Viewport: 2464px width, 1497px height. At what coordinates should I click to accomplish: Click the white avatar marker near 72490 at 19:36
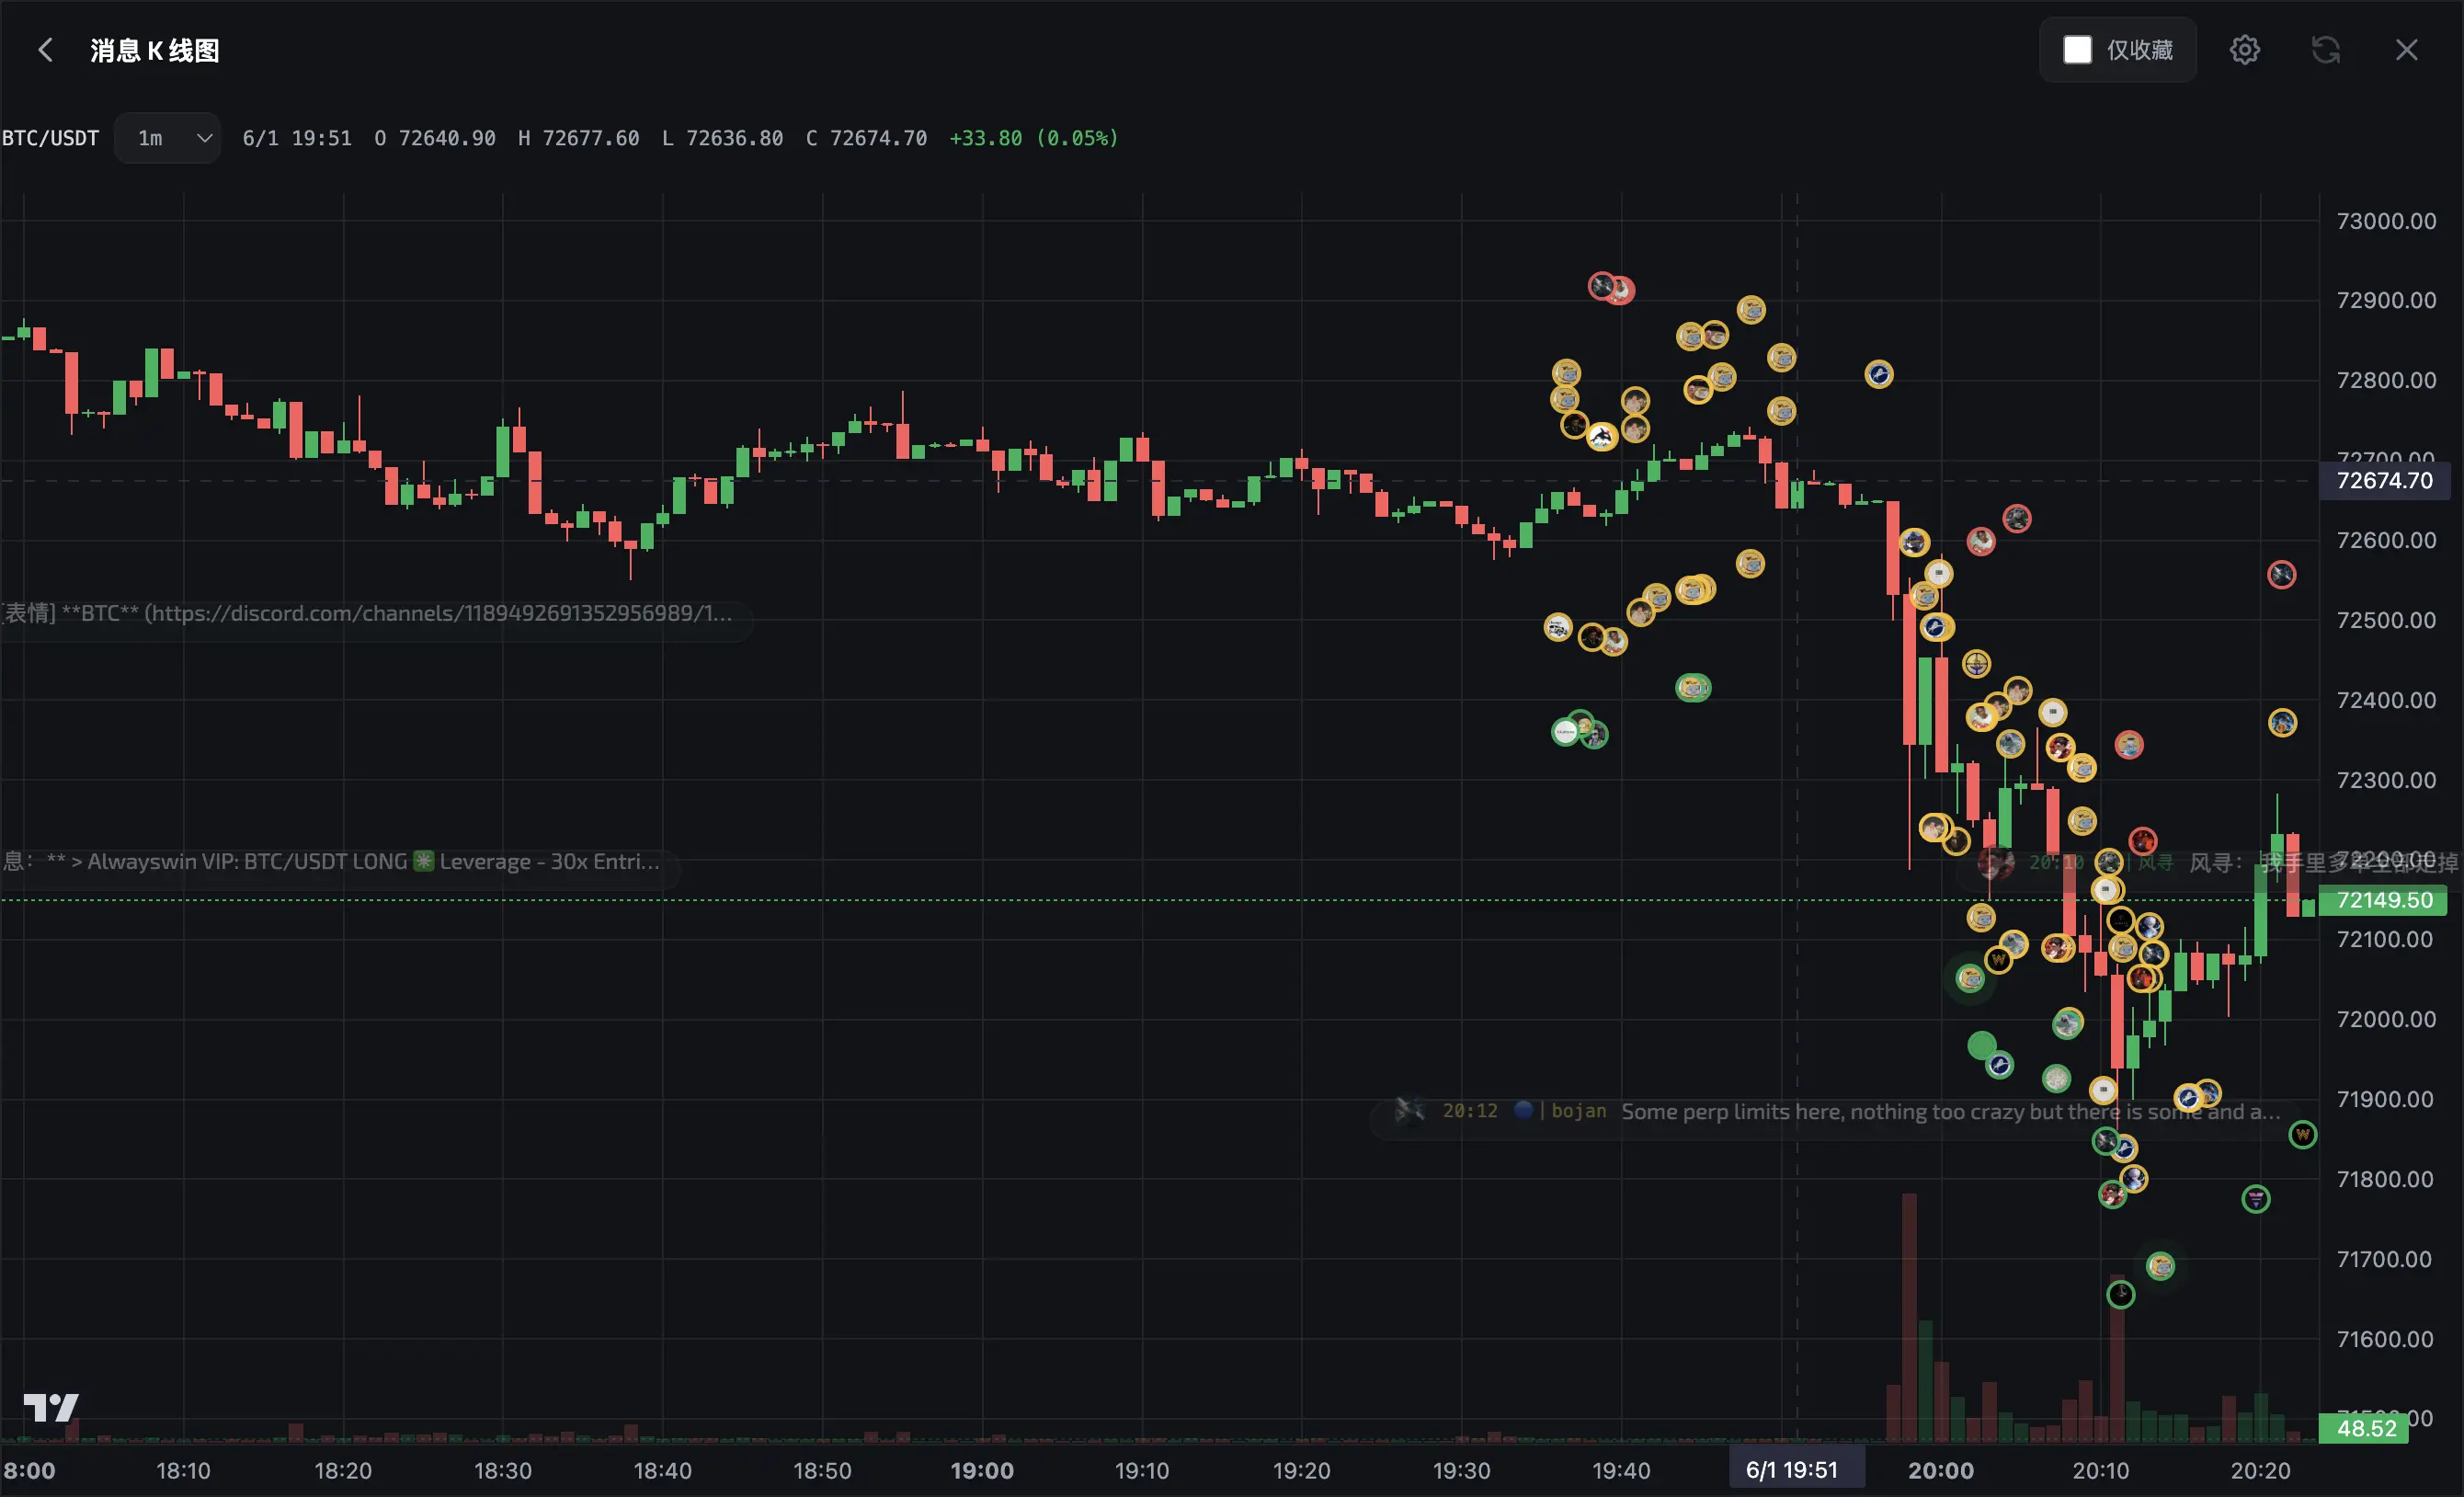click(x=1557, y=627)
